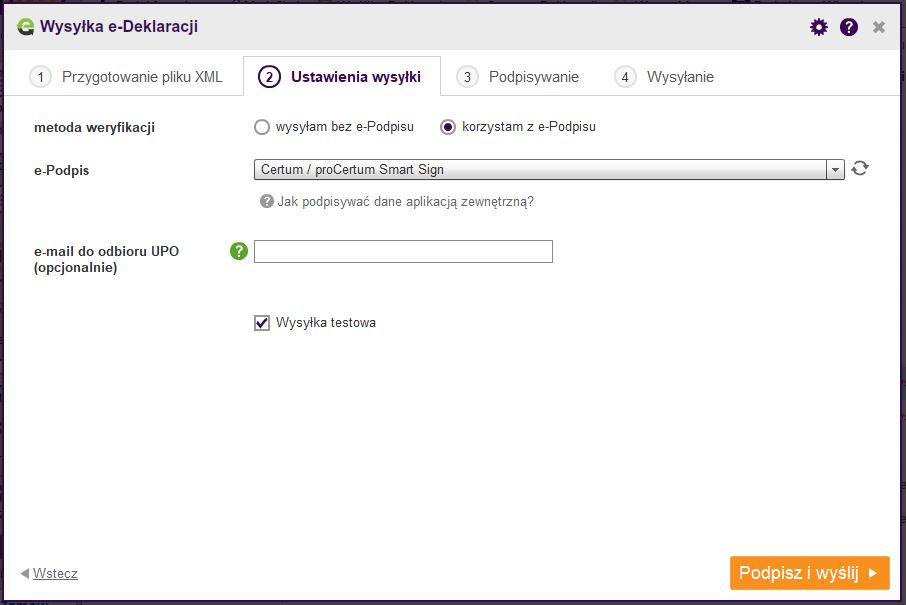This screenshot has width=906, height=605.
Task: Open the e-Podpis dropdown Certum / proCertum
Action: (549, 169)
